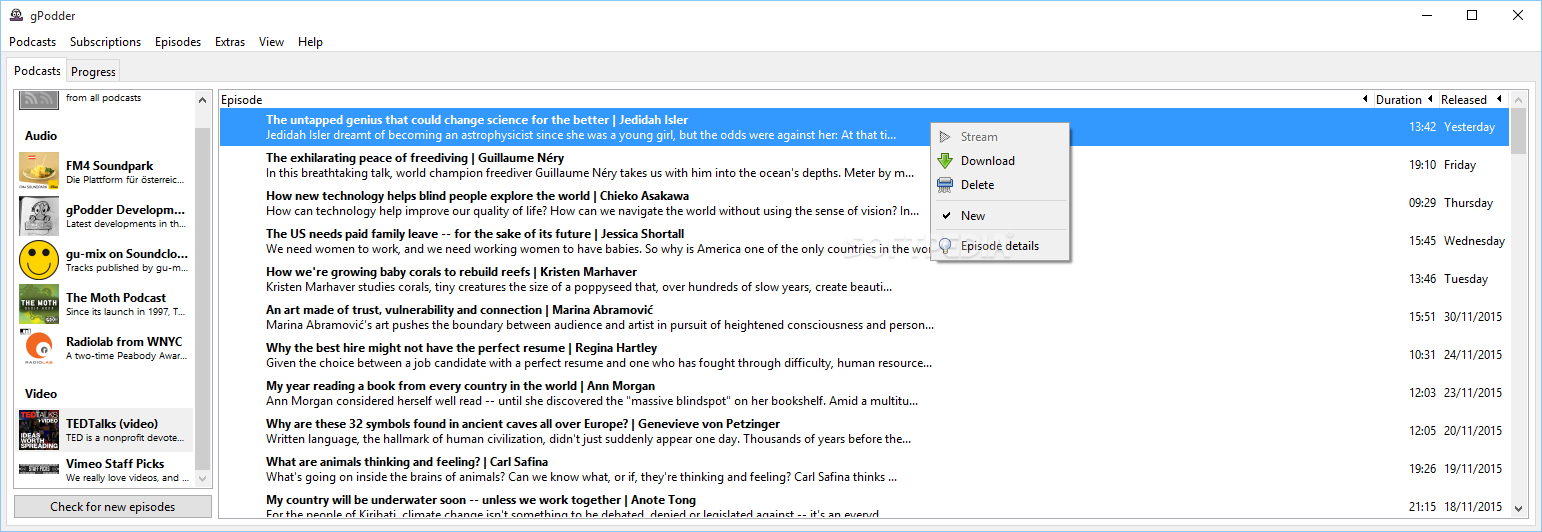The image size is (1542, 532).
Task: Open the Subscriptions menu
Action: [105, 42]
